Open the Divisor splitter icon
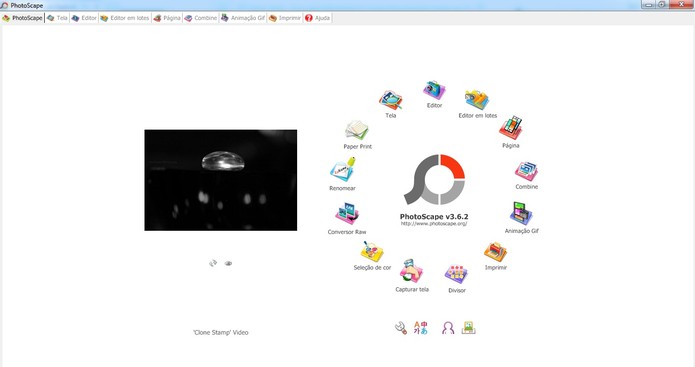Image resolution: width=695 pixels, height=367 pixels. (457, 275)
